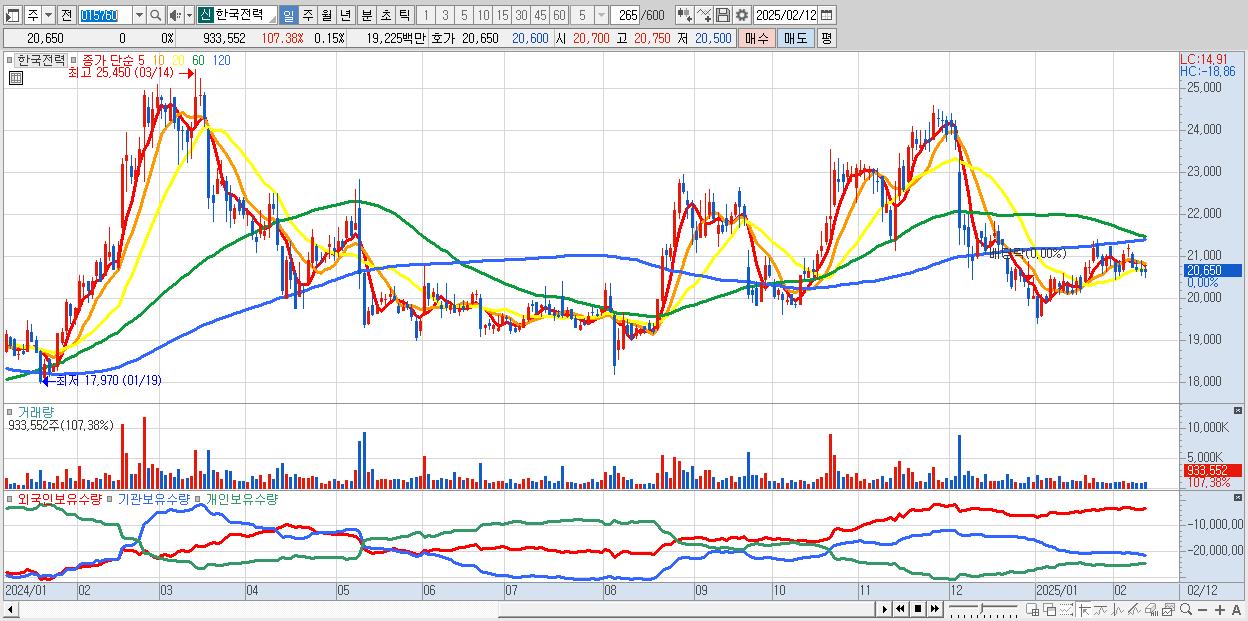Choose interval 15 button
Viewport: 1248px width, 621px height.
point(502,15)
